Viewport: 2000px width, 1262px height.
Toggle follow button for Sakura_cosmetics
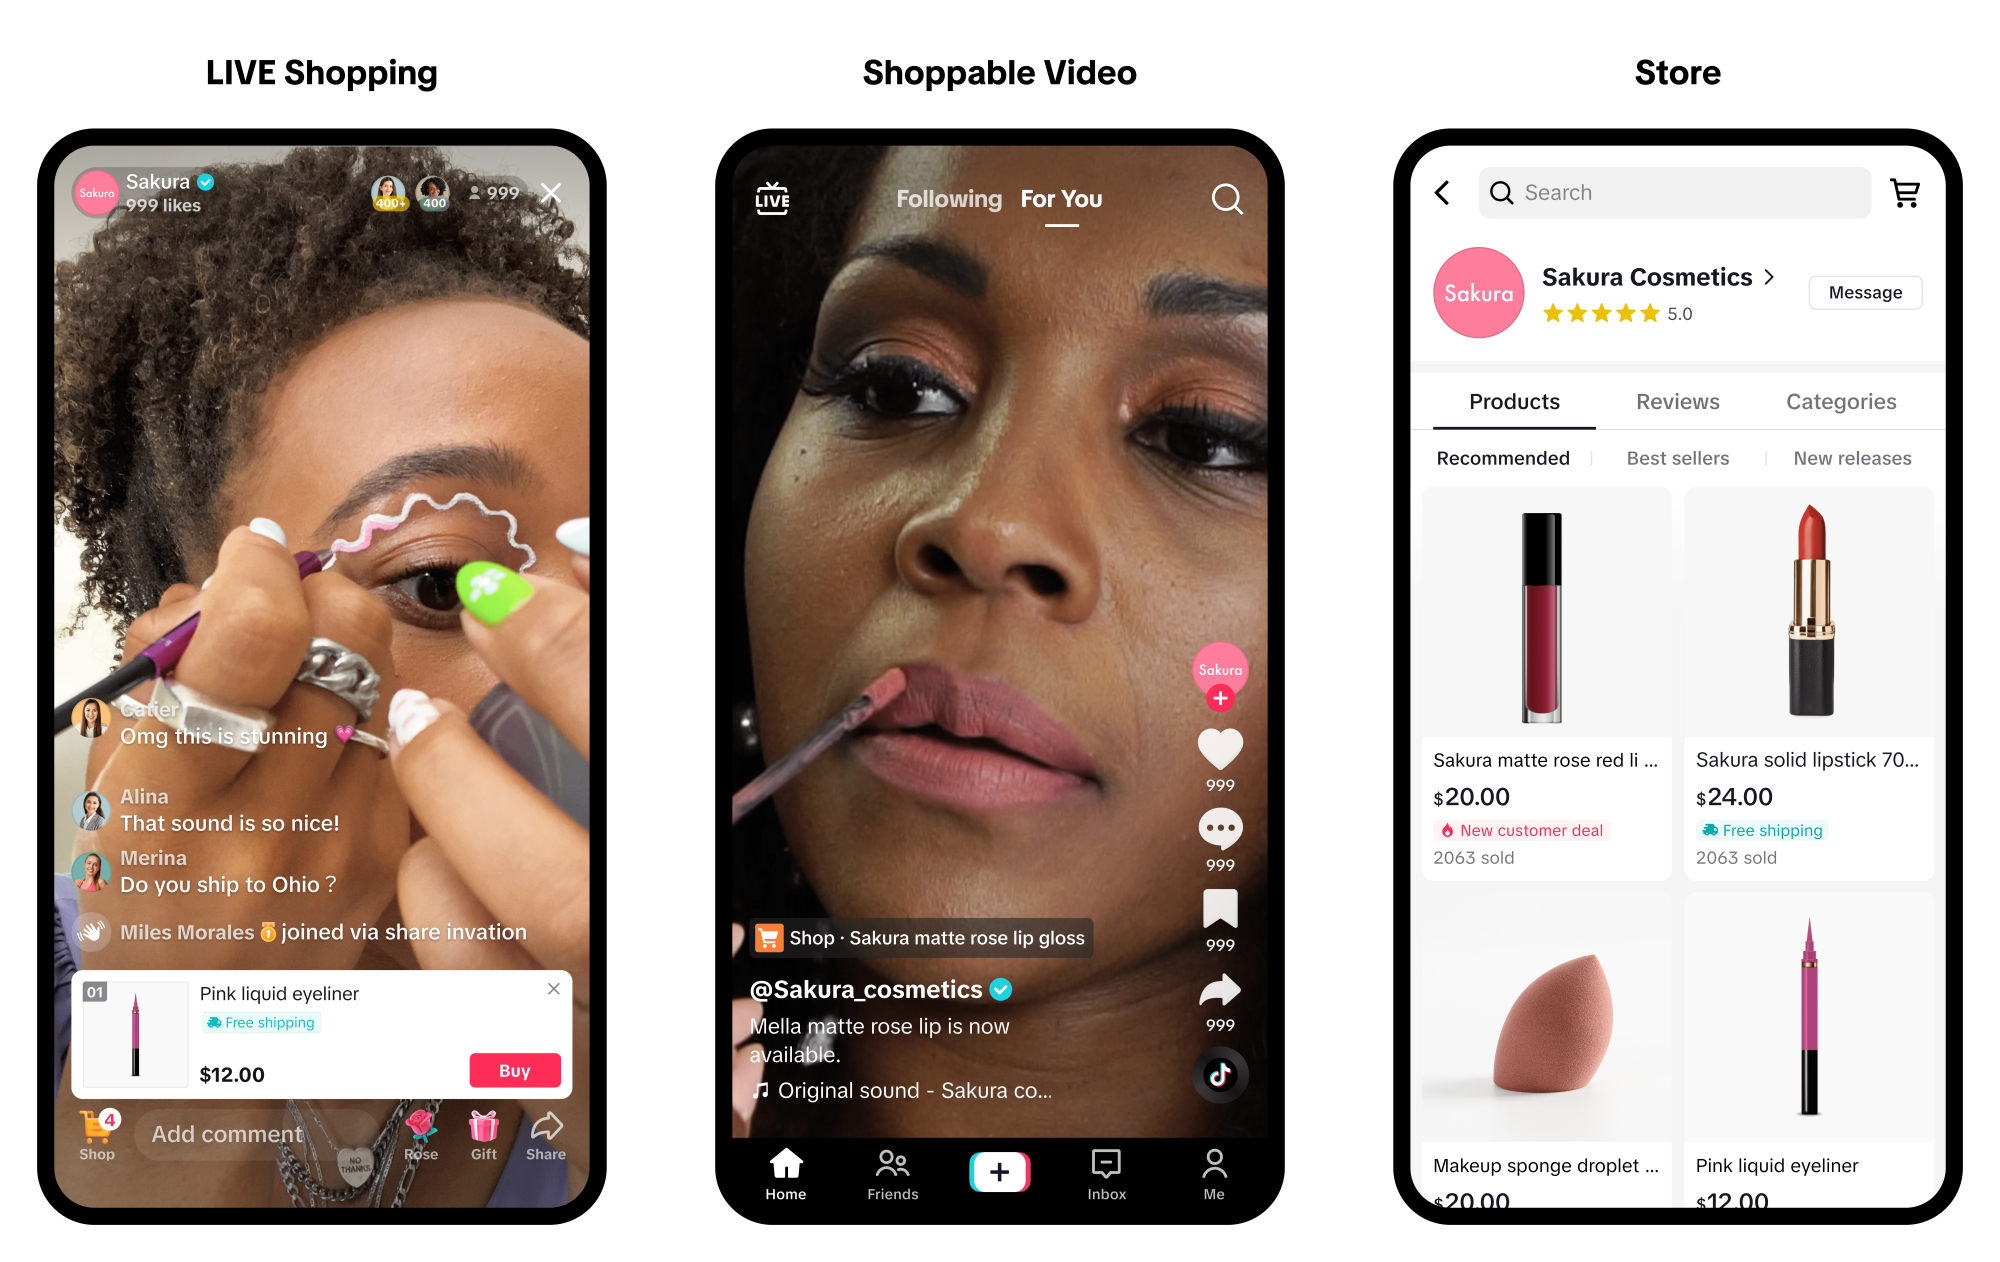coord(1218,704)
